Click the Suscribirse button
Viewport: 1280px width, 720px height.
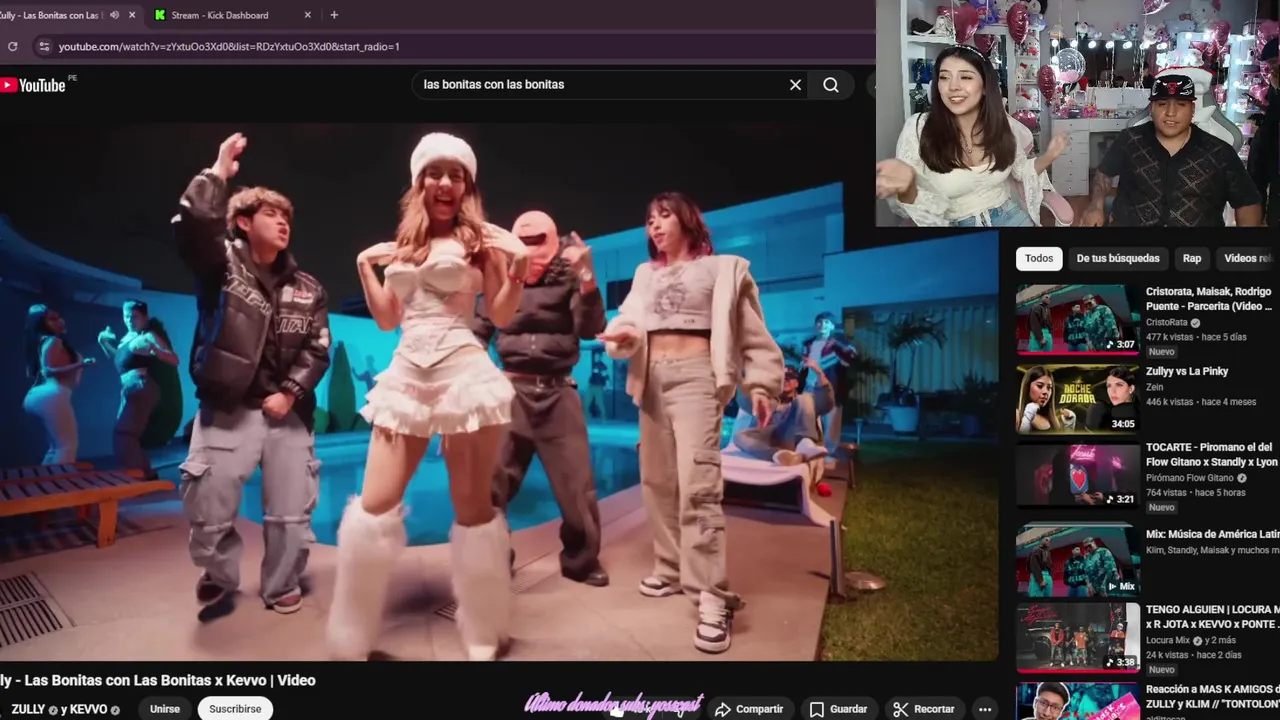(x=235, y=709)
